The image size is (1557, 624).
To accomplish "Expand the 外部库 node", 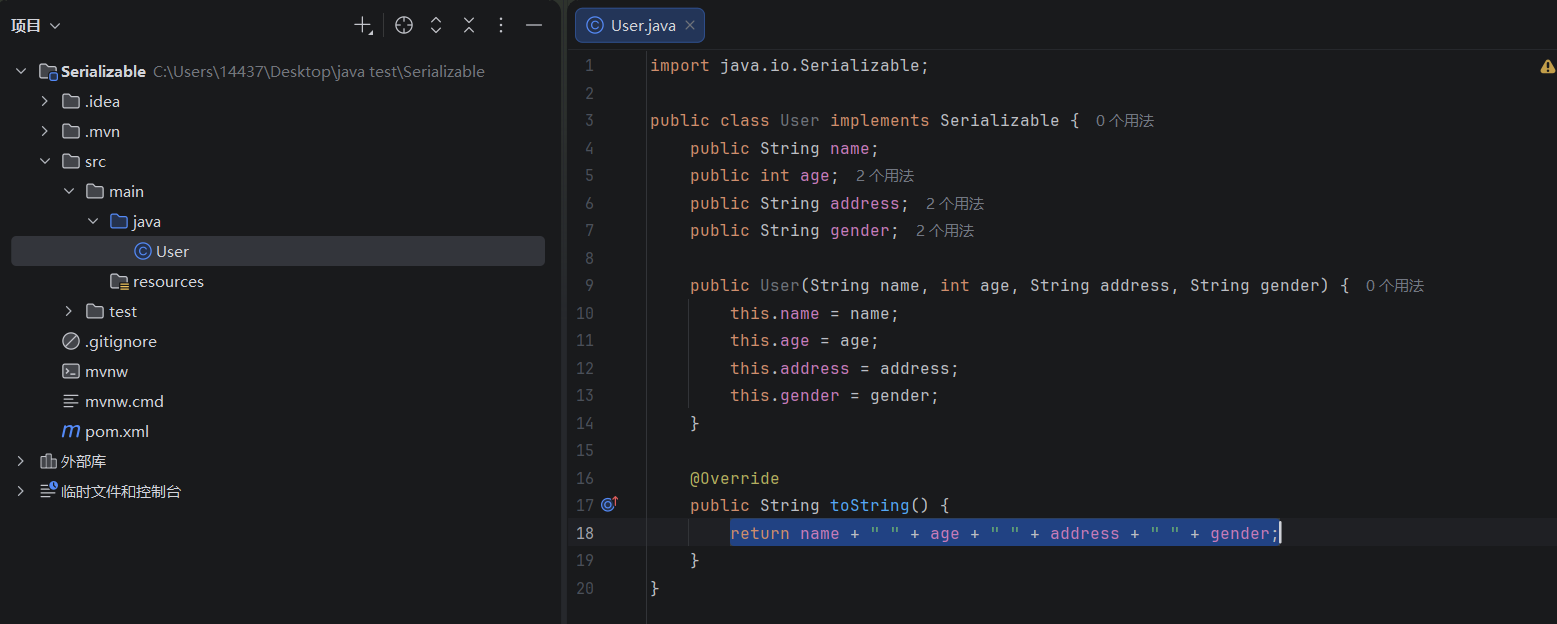I will pyautogui.click(x=20, y=461).
